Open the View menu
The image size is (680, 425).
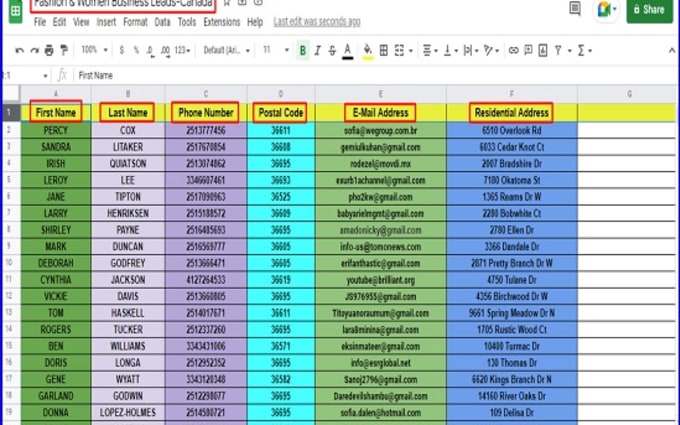click(81, 22)
